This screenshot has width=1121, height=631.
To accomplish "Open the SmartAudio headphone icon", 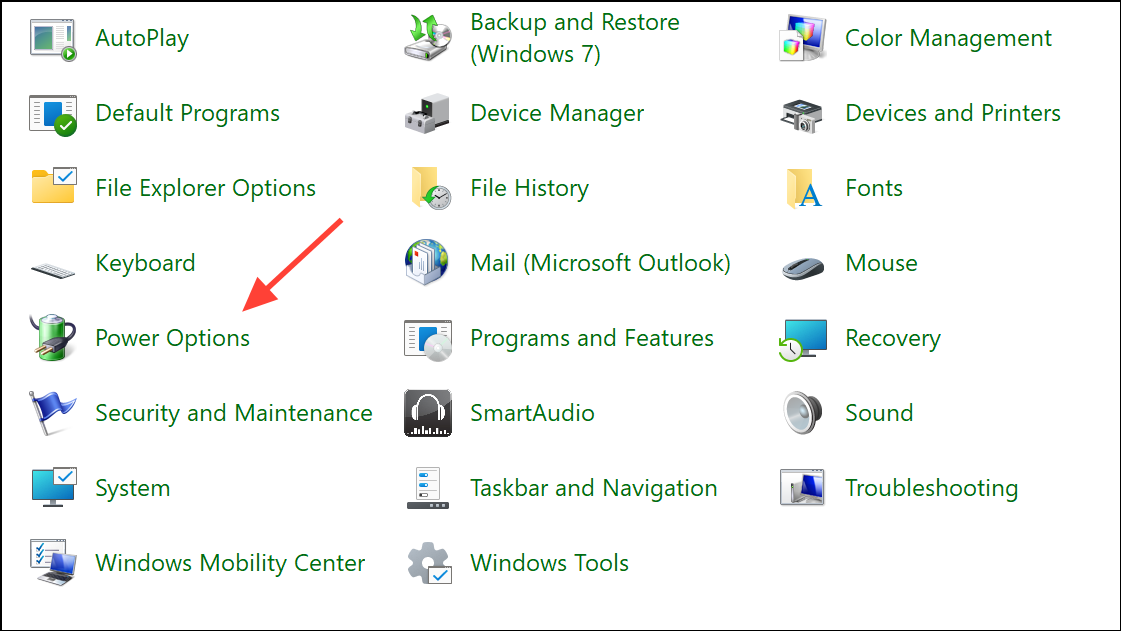I will (x=427, y=413).
